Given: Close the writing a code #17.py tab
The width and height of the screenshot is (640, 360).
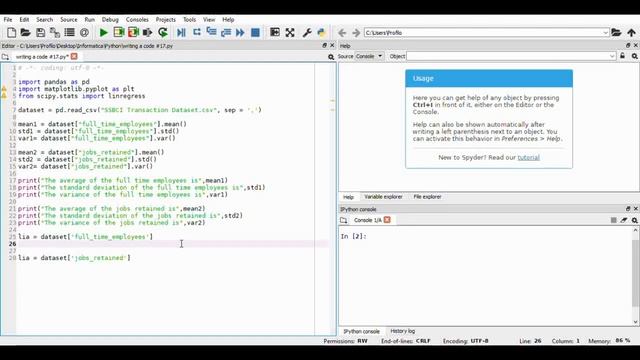Looking at the screenshot, I should click(x=74, y=56).
